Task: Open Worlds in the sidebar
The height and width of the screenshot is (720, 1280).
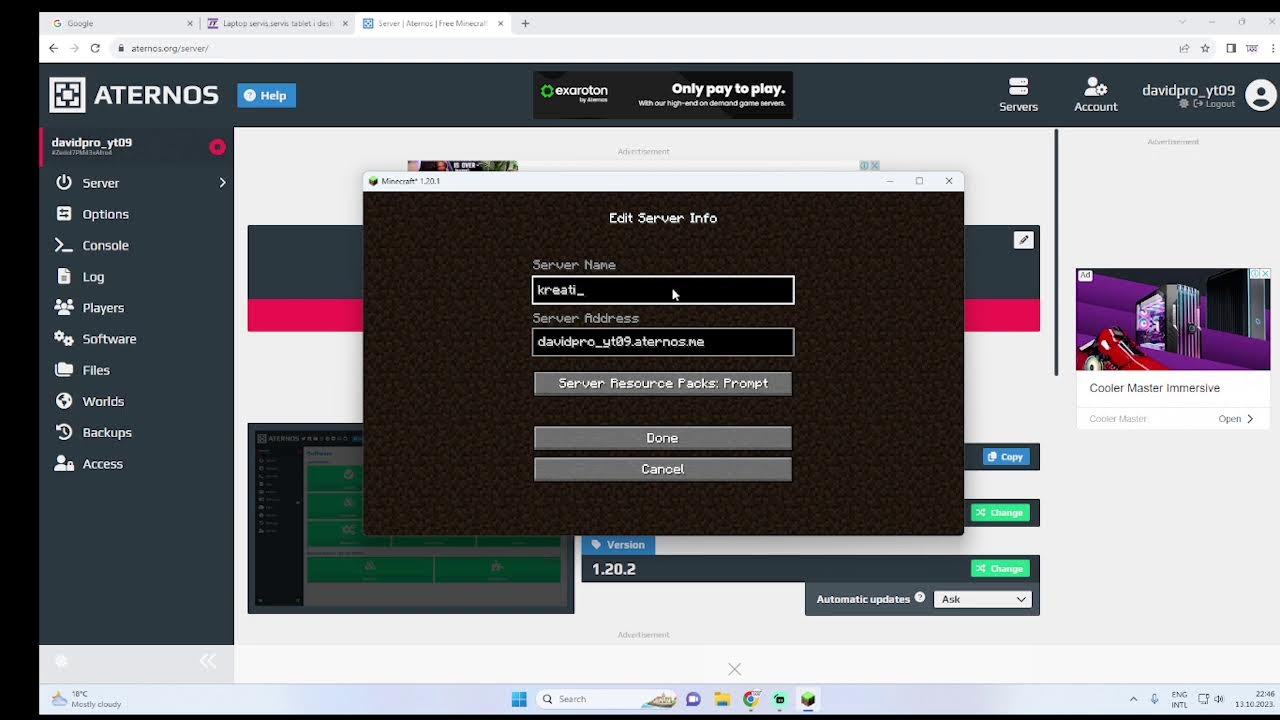Action: (103, 401)
